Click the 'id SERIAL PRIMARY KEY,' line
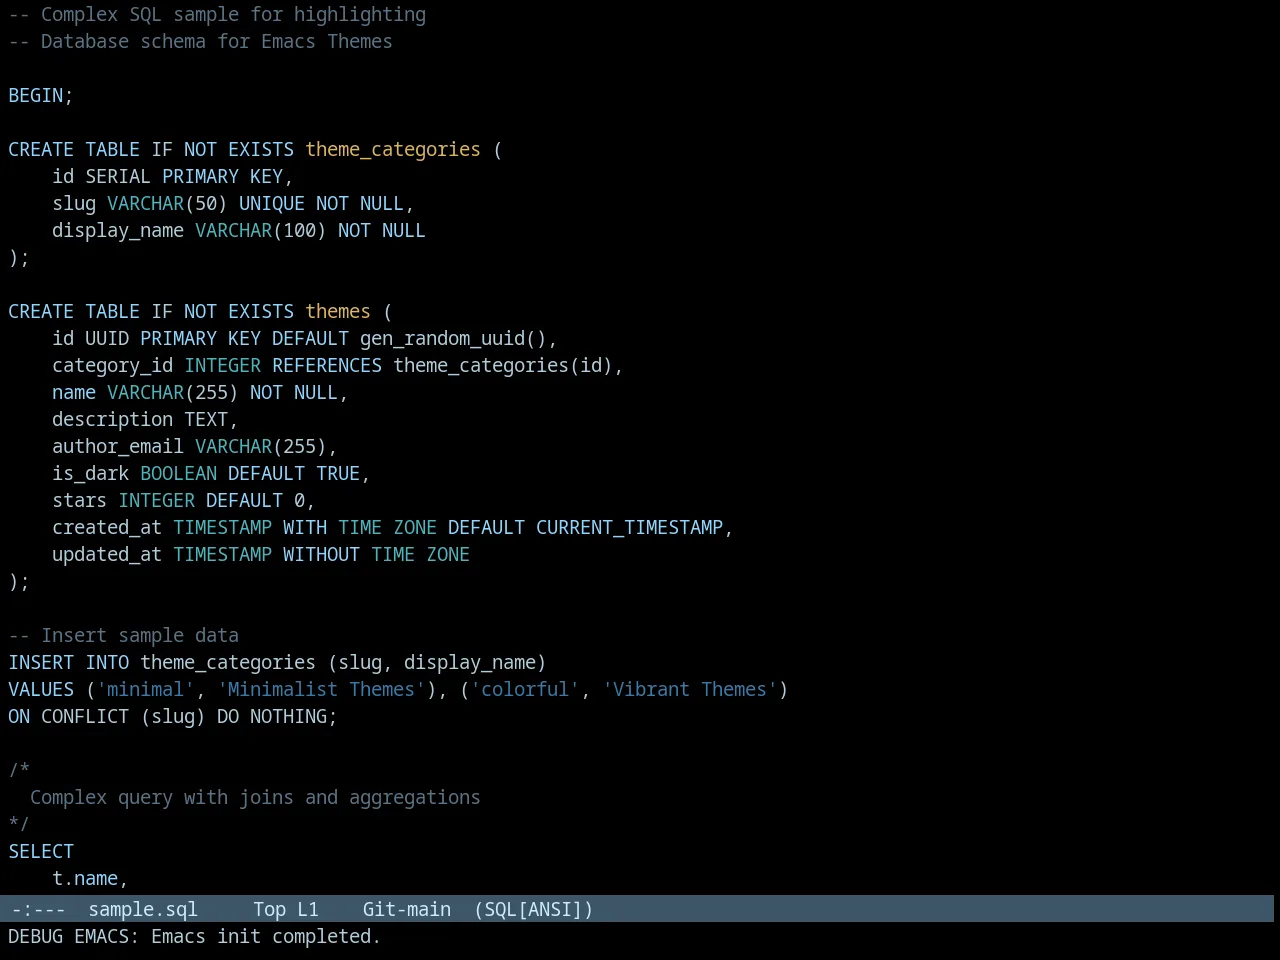 tap(173, 176)
